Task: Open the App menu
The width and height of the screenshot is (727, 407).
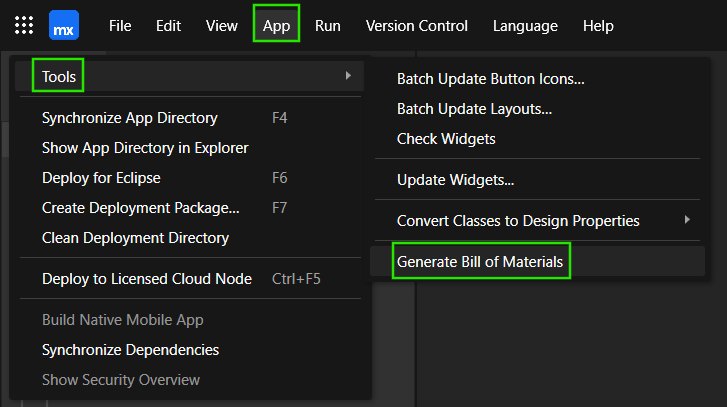Action: click(276, 25)
